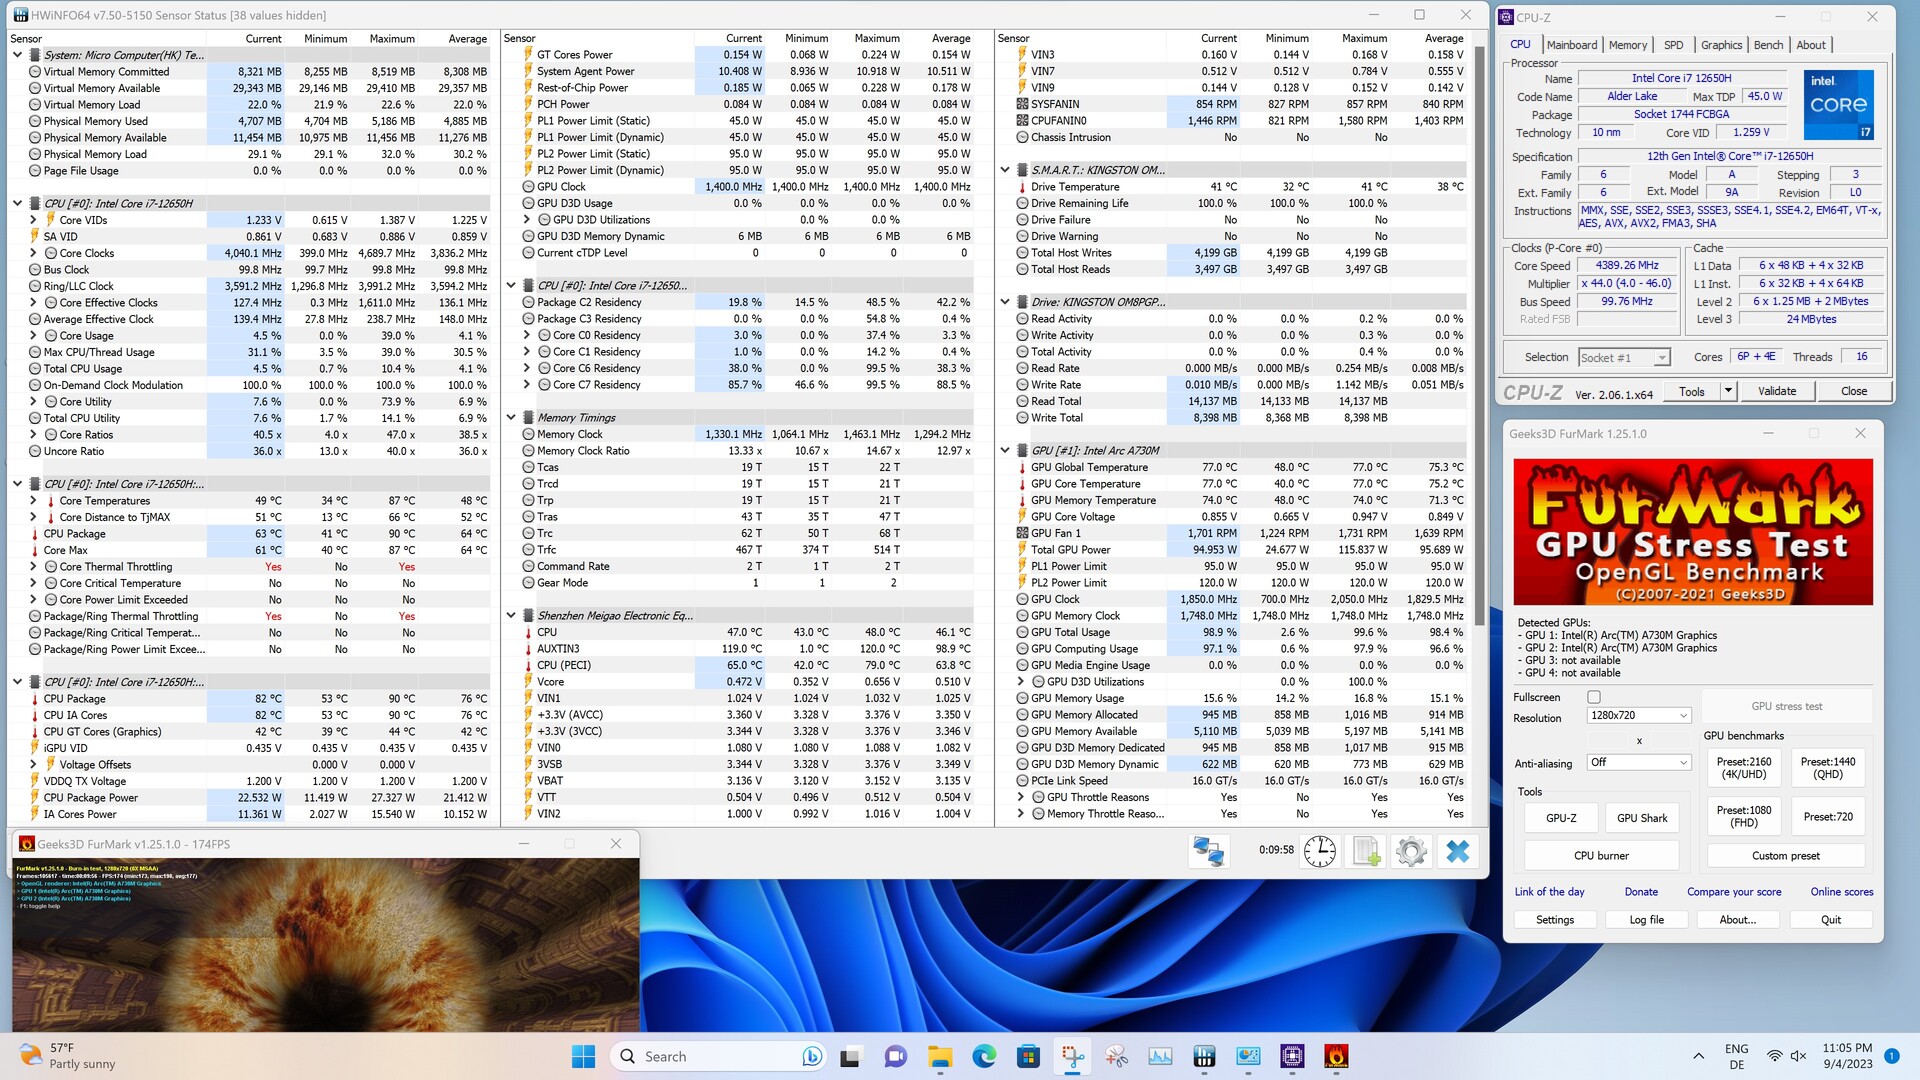The height and width of the screenshot is (1080, 1920).
Task: Collapse the Memory Timings group
Action: click(511, 418)
